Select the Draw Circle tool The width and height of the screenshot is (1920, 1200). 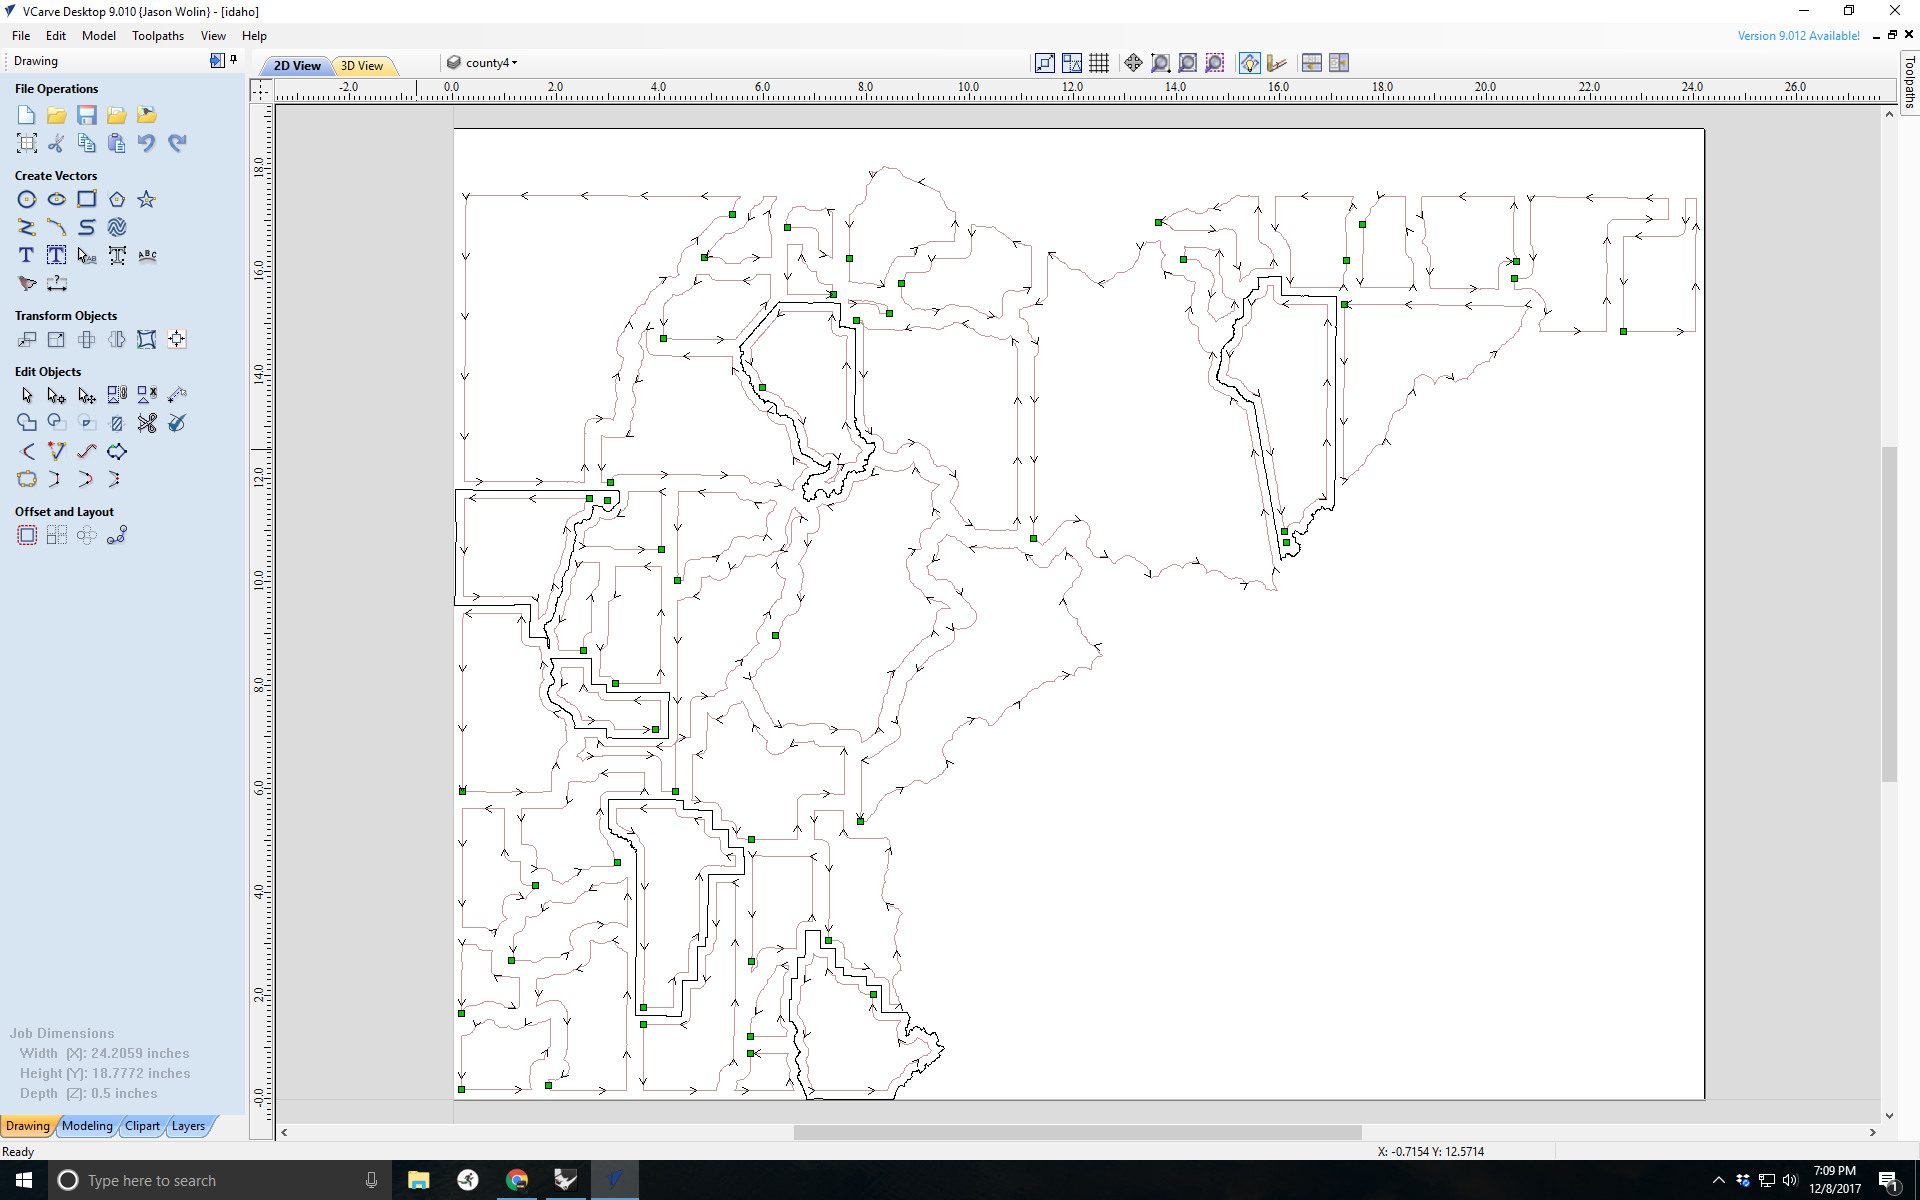[27, 199]
